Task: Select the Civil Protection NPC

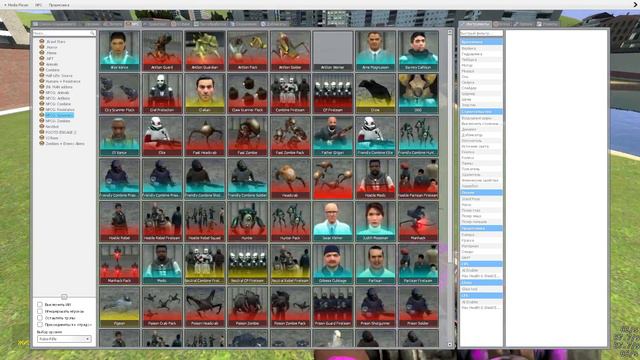Action: [162, 93]
